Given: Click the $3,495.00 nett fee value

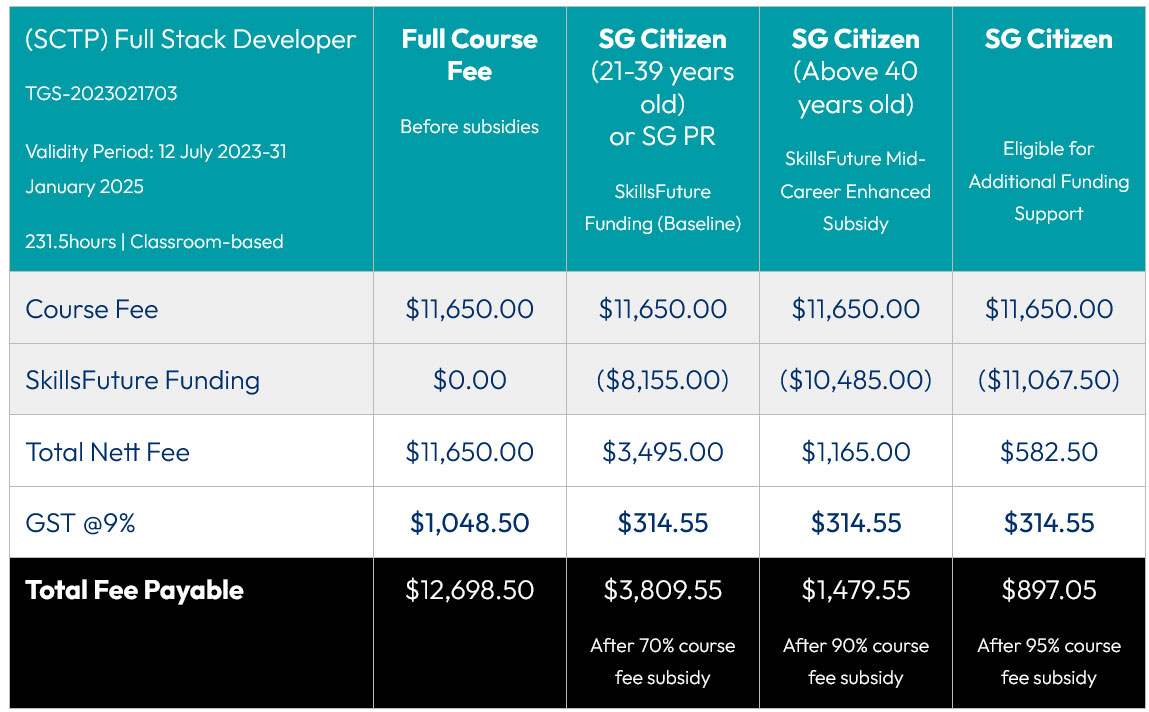Looking at the screenshot, I should coord(662,452).
